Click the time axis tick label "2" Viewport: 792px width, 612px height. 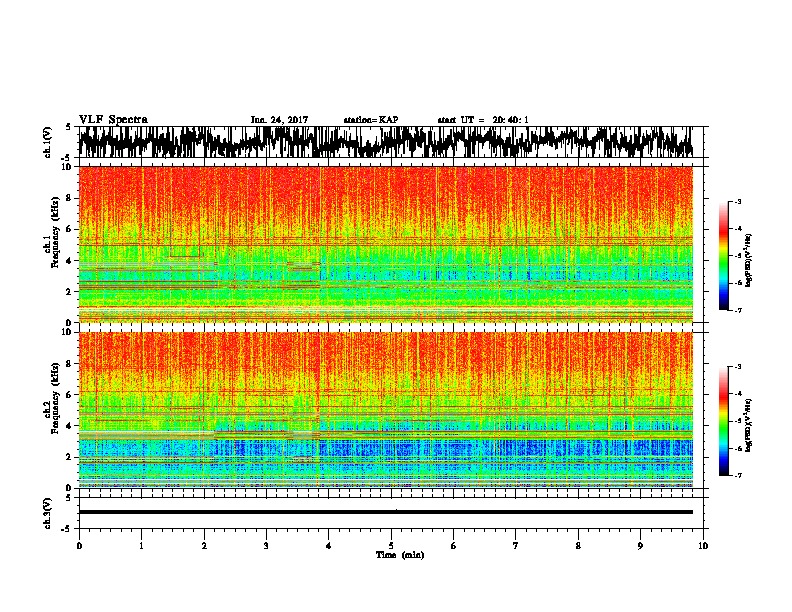204,546
